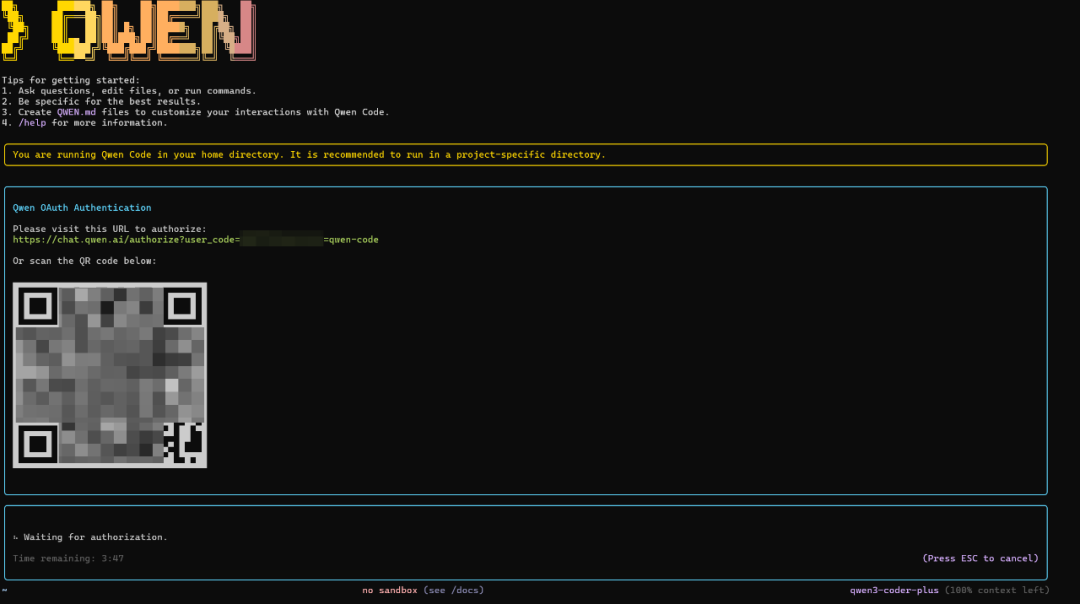Open the chat.qwen.ai authorize URL
Viewport: 1080px width, 604px height.
click(x=196, y=240)
